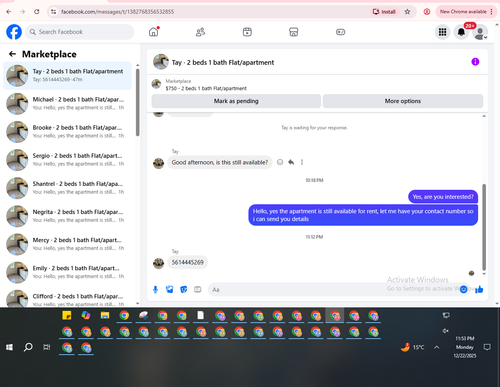Open Windows Start menu
Viewport: 500px width, 387px height.
(9, 347)
